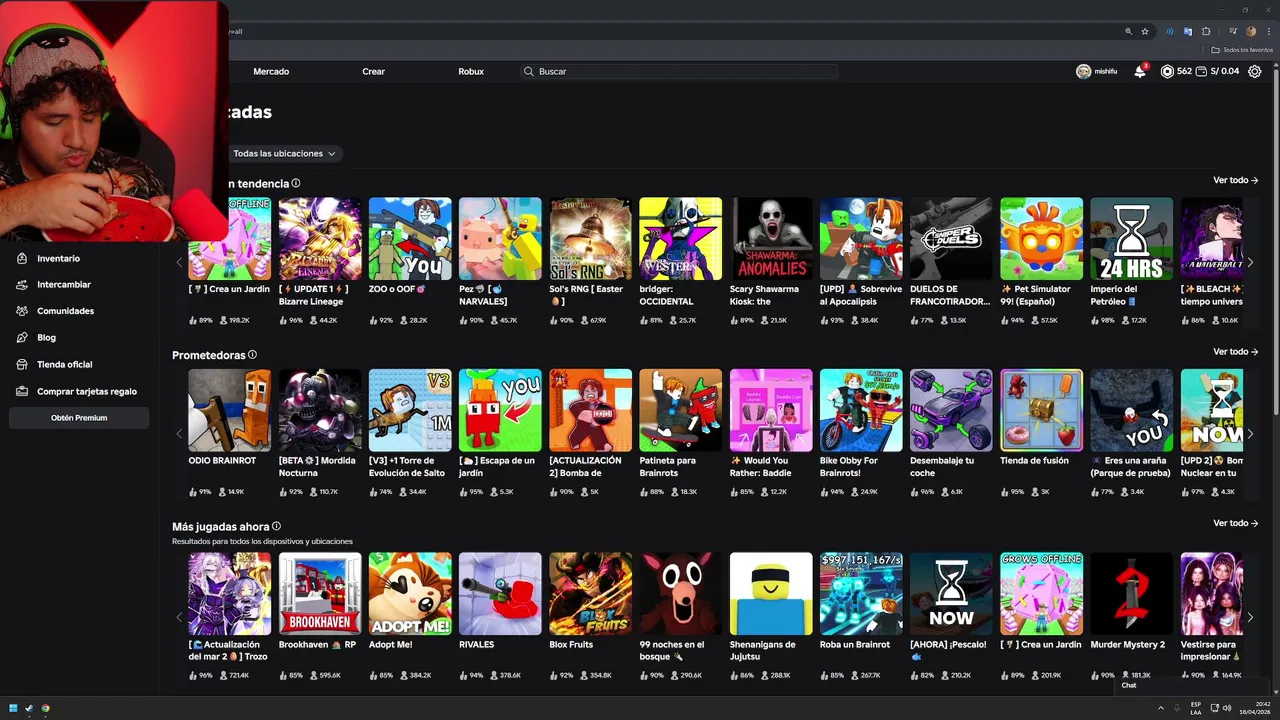Viewport: 1280px width, 720px height.
Task: Open Shenanigans de Jujutsu title
Action: pos(763,651)
